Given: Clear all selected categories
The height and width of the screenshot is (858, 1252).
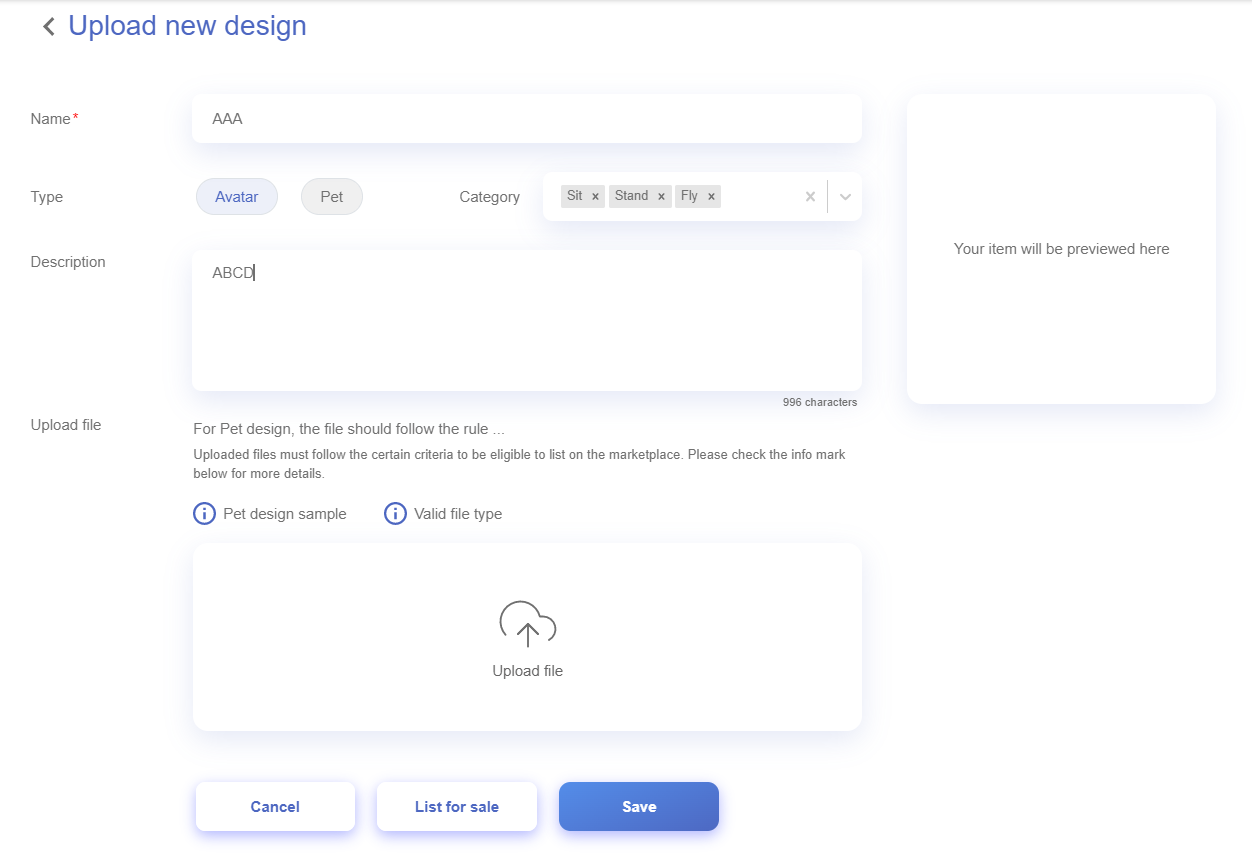Looking at the screenshot, I should point(810,197).
